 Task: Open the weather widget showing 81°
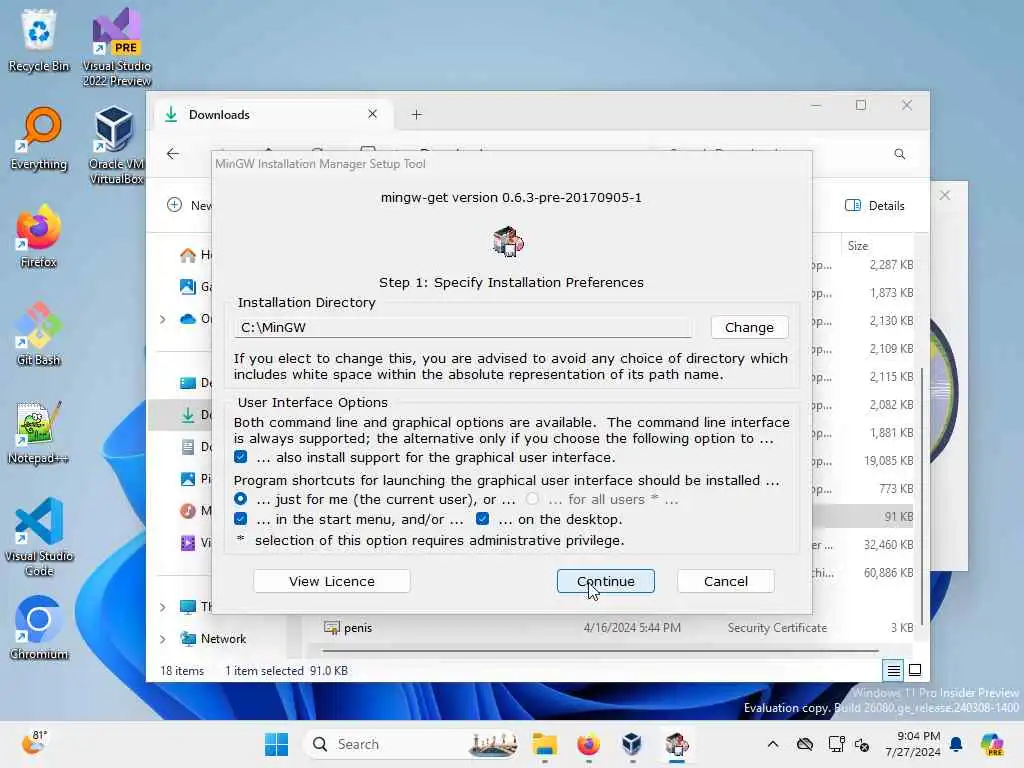pos(34,743)
